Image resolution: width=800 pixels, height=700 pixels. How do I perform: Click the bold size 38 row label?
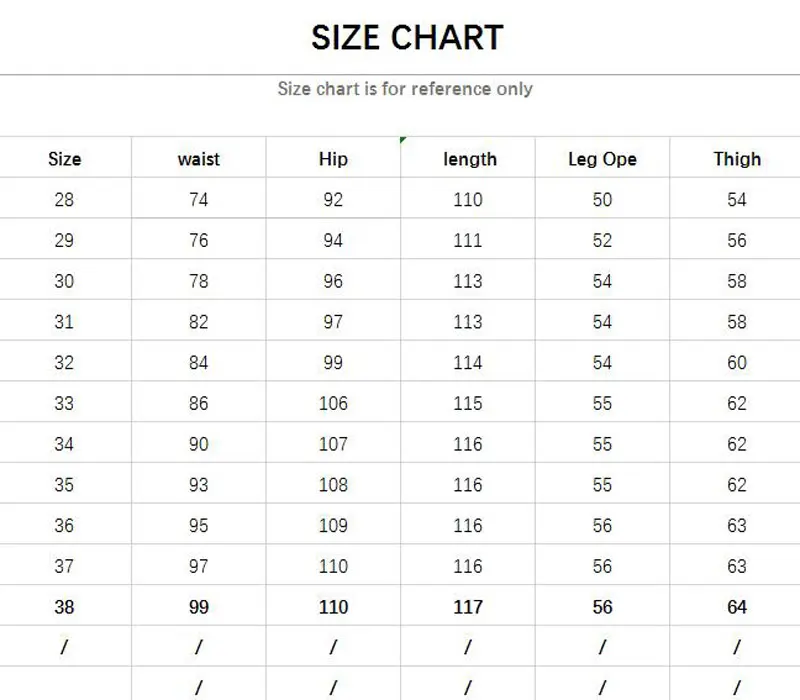(64, 607)
